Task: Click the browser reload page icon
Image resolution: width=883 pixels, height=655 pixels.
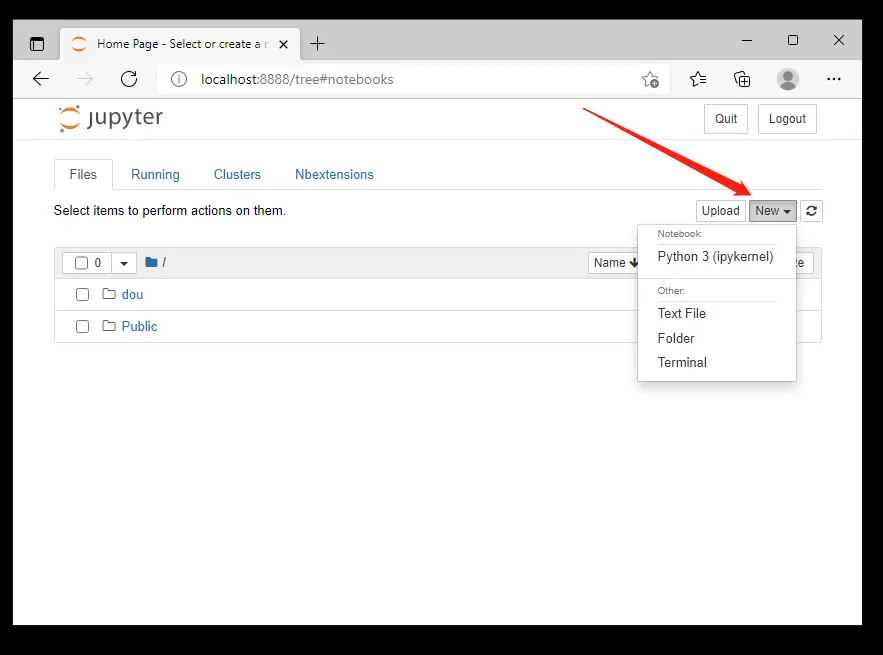Action: tap(129, 79)
